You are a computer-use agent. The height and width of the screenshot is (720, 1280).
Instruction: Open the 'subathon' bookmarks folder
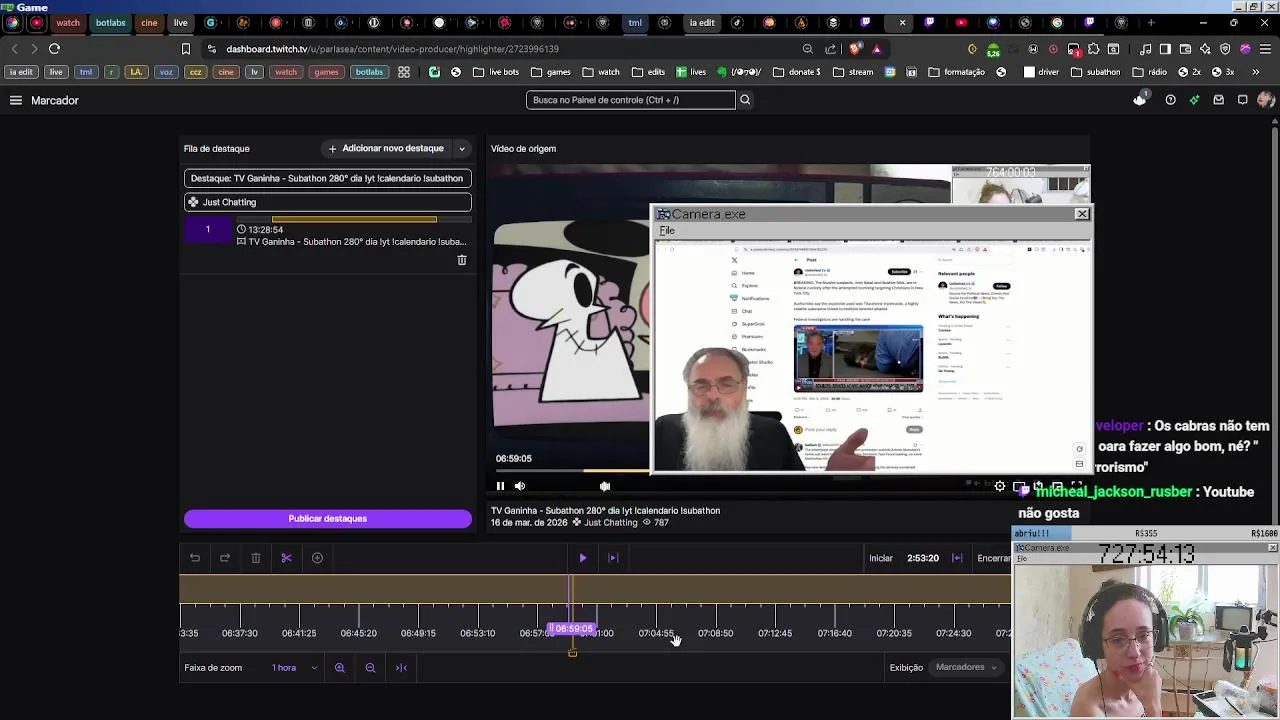tap(1095, 72)
